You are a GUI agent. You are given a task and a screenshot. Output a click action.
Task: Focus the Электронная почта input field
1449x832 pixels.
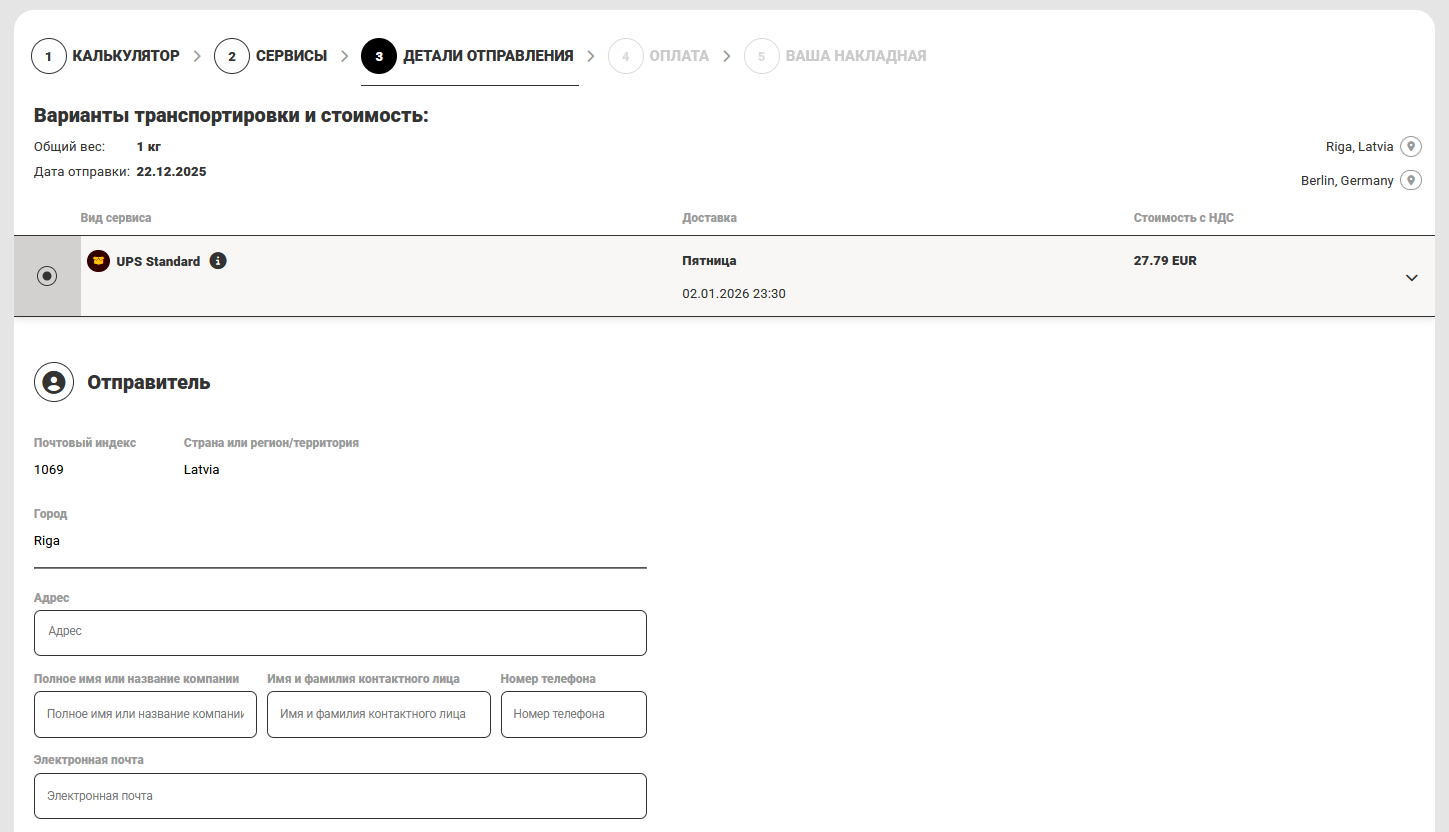340,796
